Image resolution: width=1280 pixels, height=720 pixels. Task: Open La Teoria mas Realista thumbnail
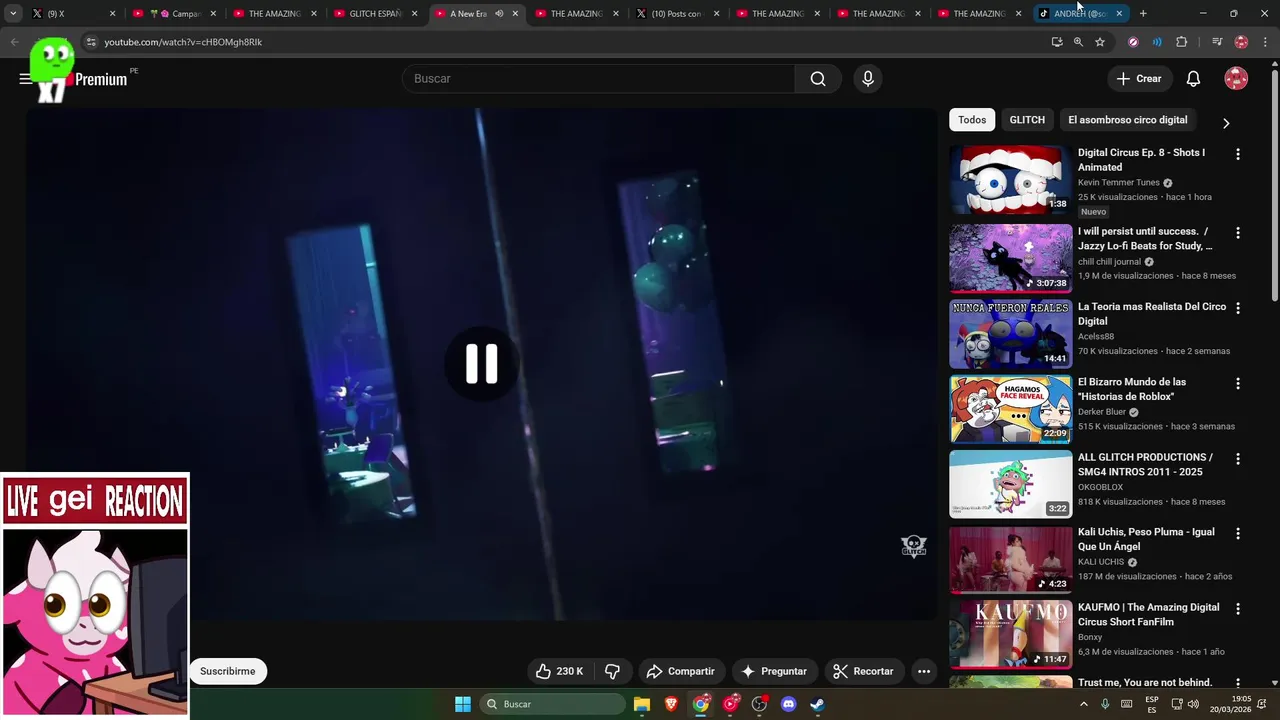(x=1010, y=333)
